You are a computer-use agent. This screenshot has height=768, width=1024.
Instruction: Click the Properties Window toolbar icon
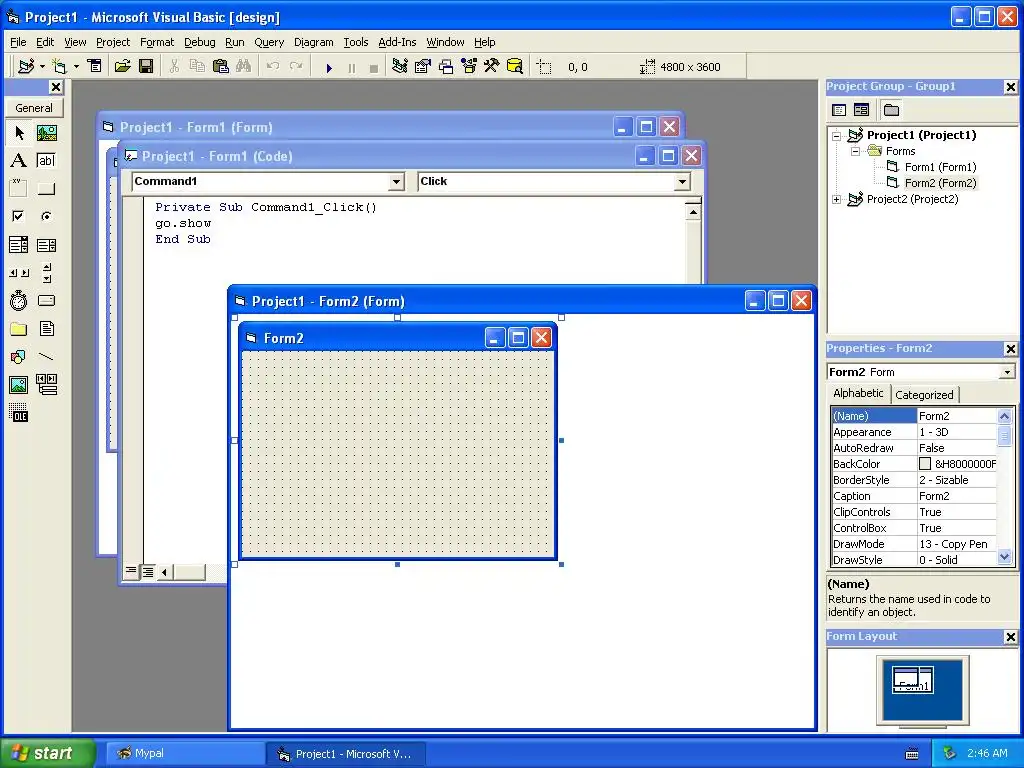(423, 67)
